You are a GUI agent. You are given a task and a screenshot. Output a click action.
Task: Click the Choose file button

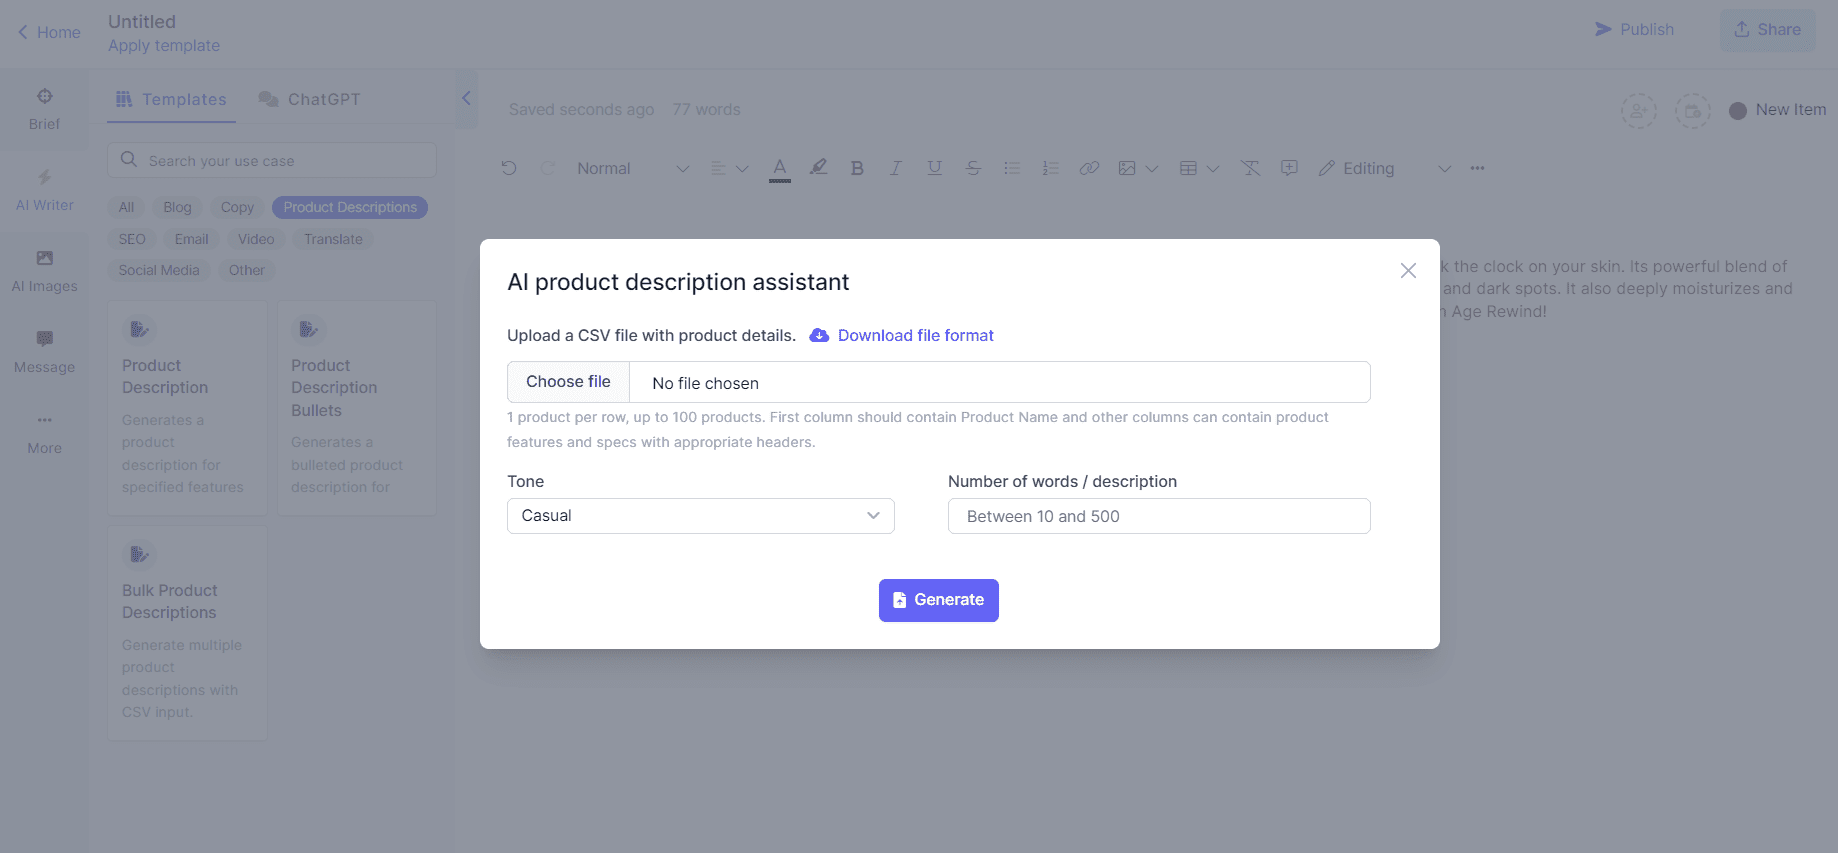coord(568,382)
